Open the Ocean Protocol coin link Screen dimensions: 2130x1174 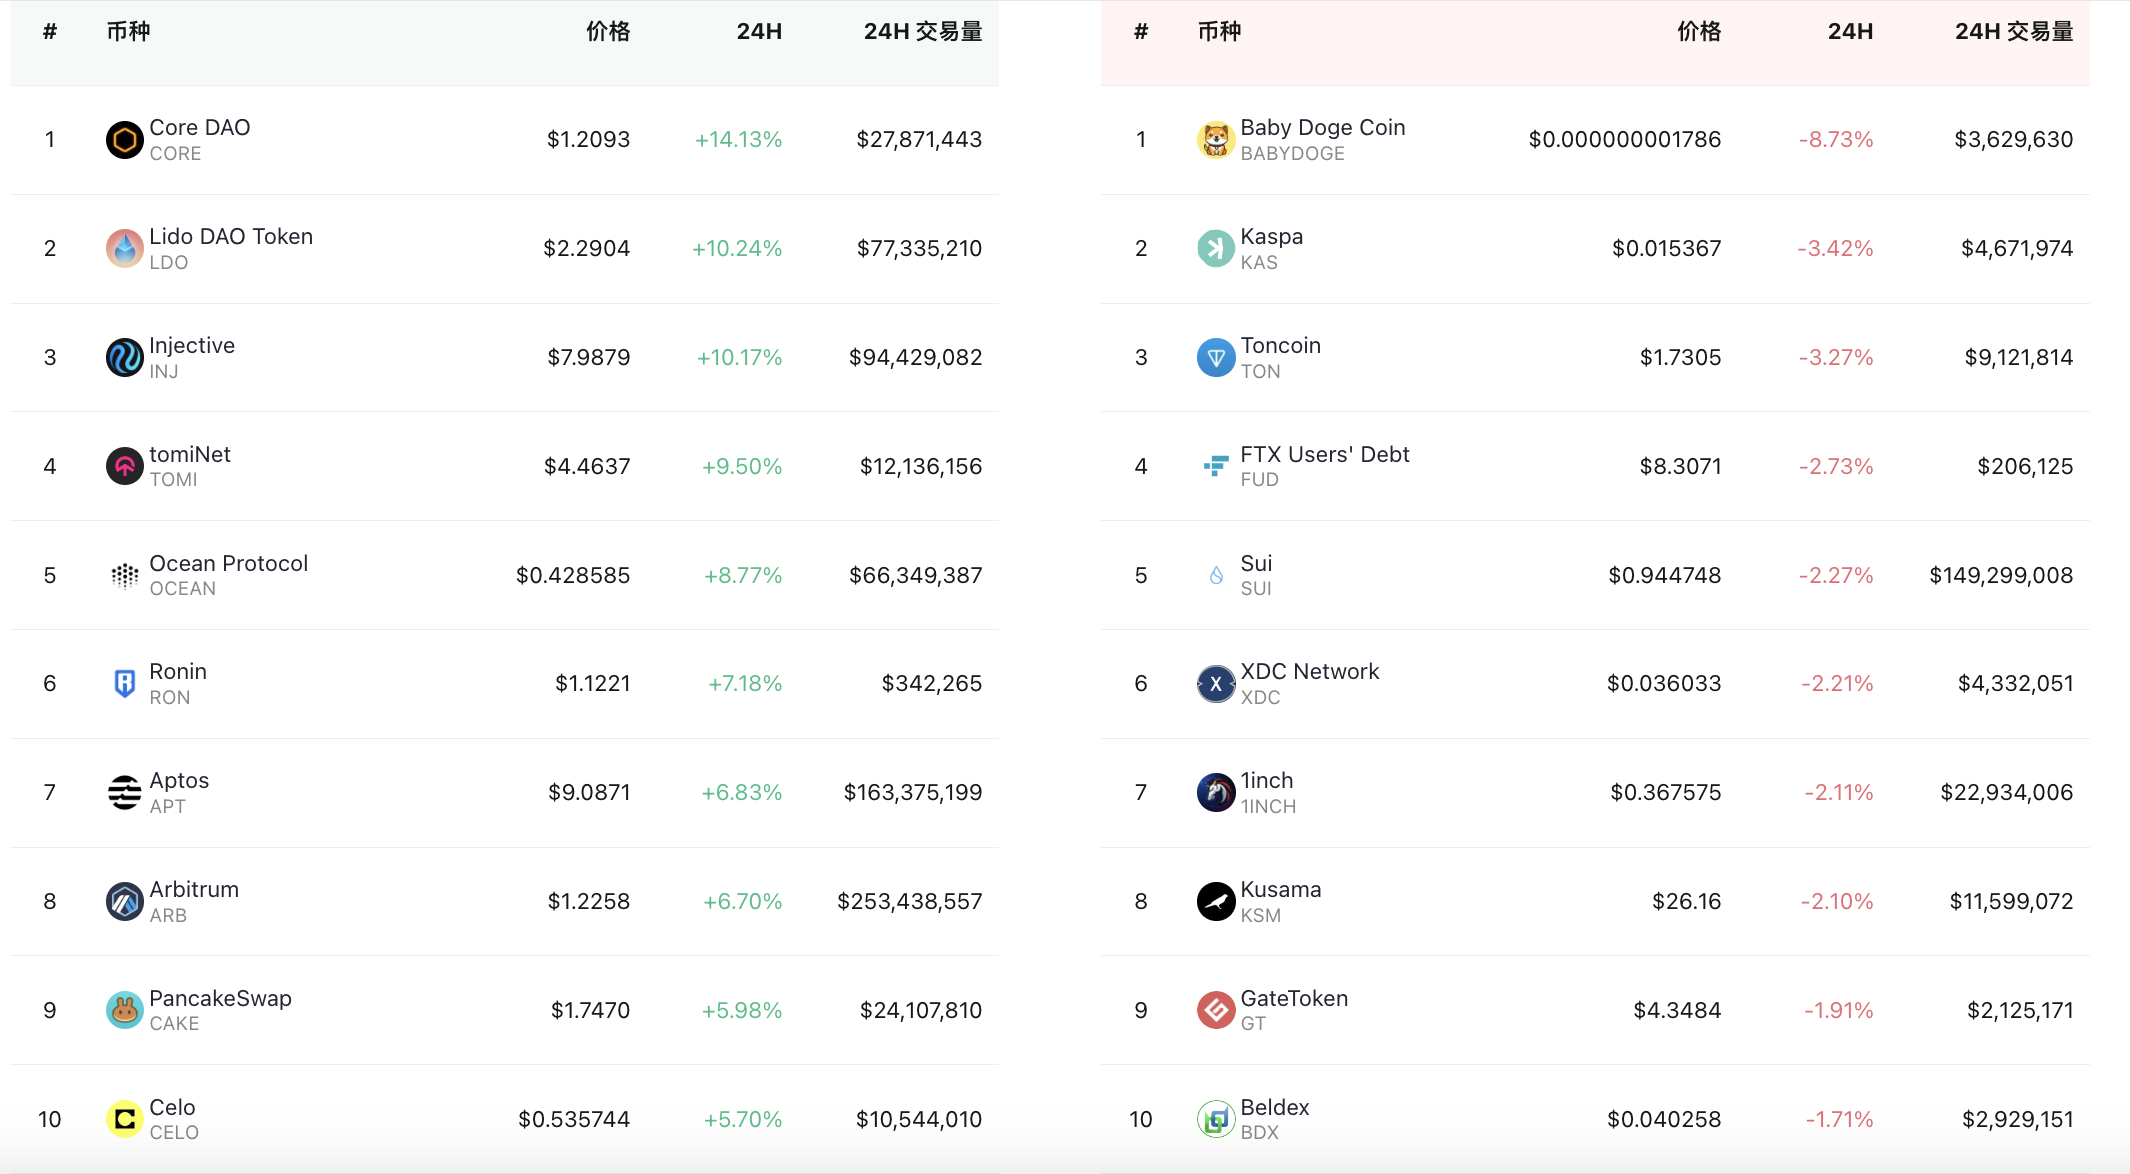pos(228,564)
